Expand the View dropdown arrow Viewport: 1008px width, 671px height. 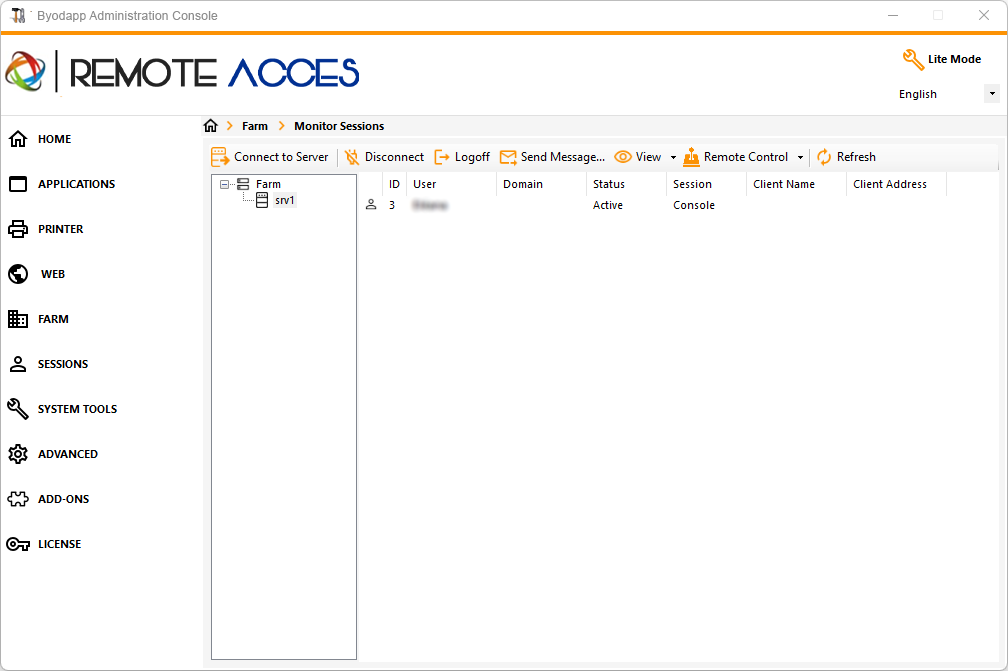point(673,157)
